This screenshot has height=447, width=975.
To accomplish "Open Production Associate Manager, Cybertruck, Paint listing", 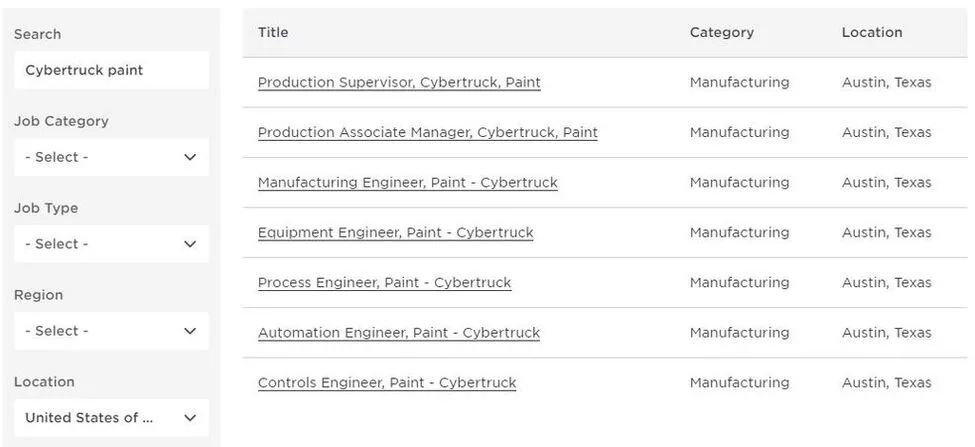I will click(427, 133).
